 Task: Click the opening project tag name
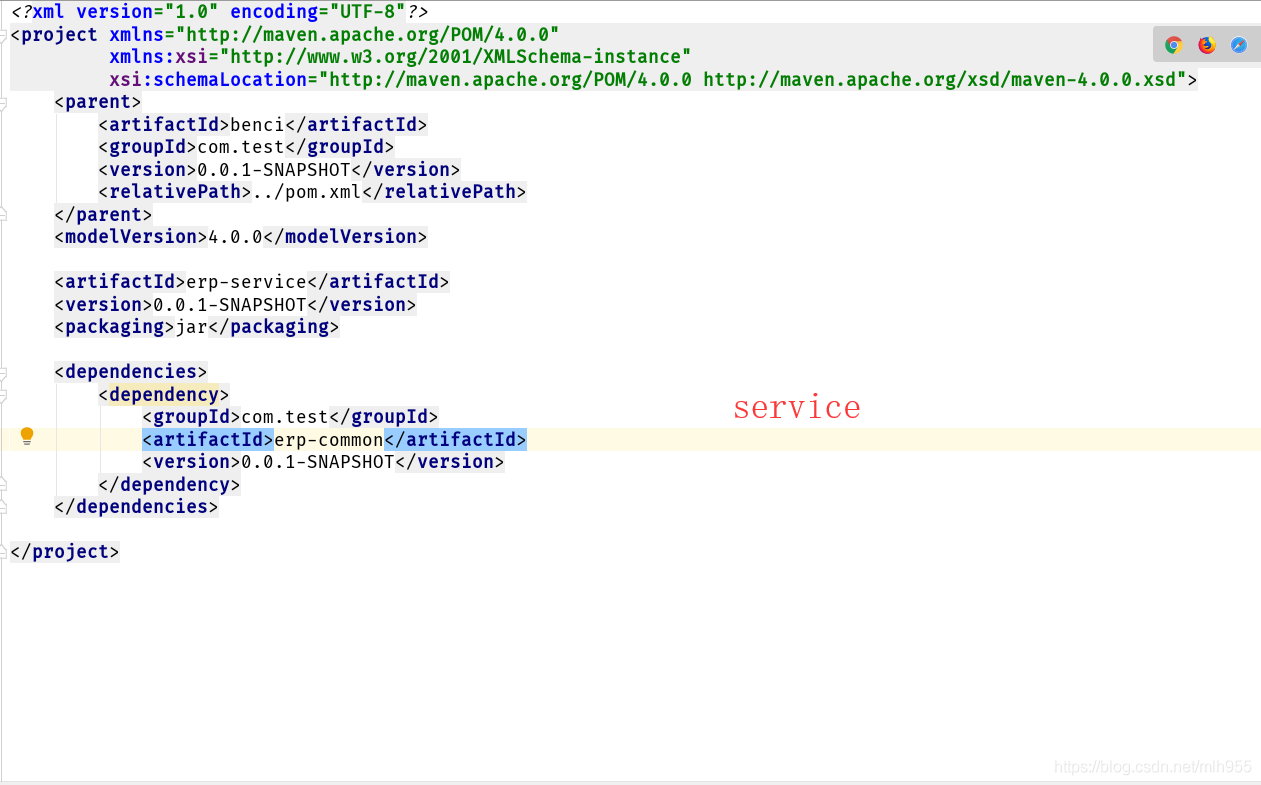point(59,34)
